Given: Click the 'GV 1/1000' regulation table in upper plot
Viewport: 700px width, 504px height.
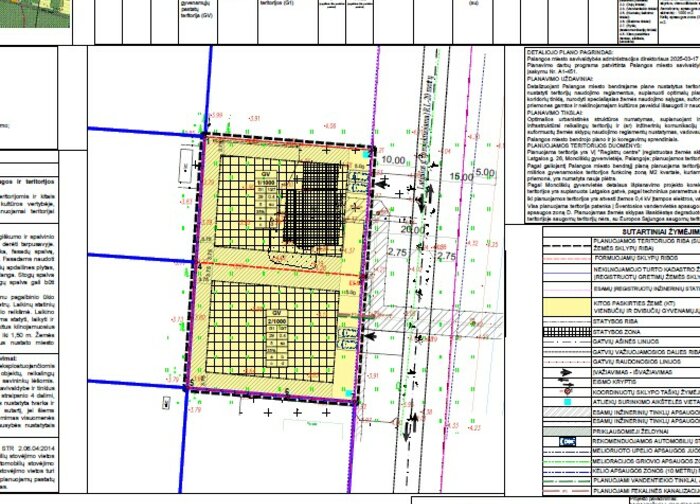Looking at the screenshot, I should coord(268,200).
